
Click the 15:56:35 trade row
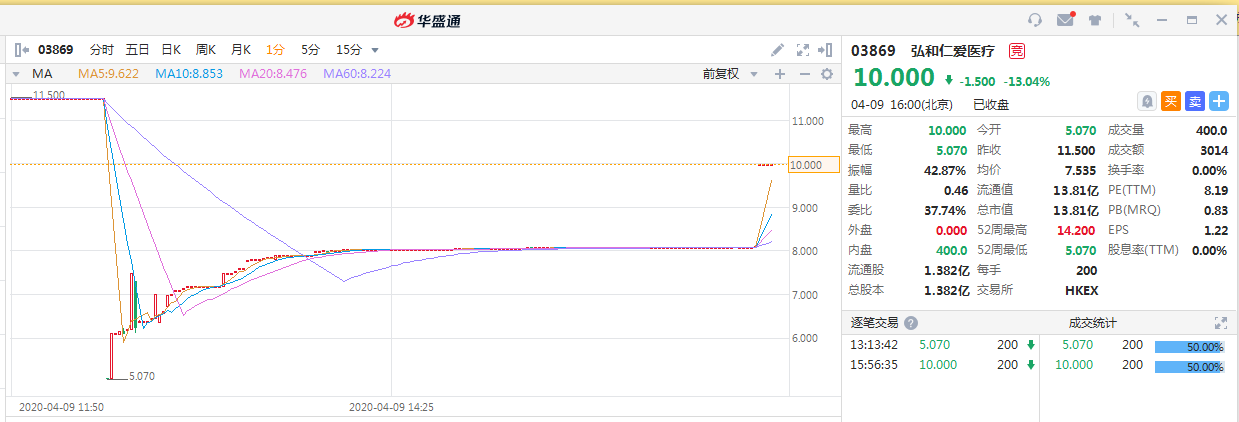944,365
